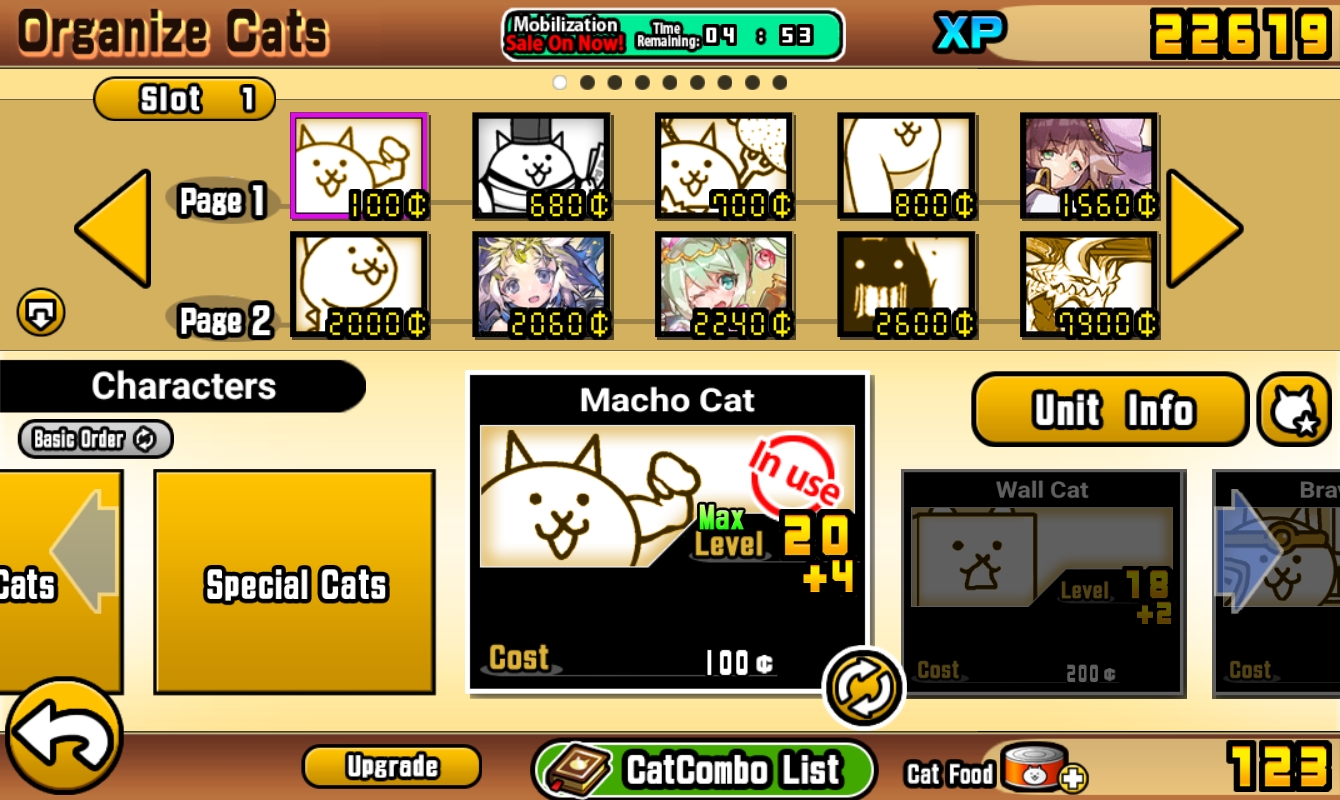Open the cat star favorites icon
This screenshot has height=800, width=1340.
point(1294,409)
